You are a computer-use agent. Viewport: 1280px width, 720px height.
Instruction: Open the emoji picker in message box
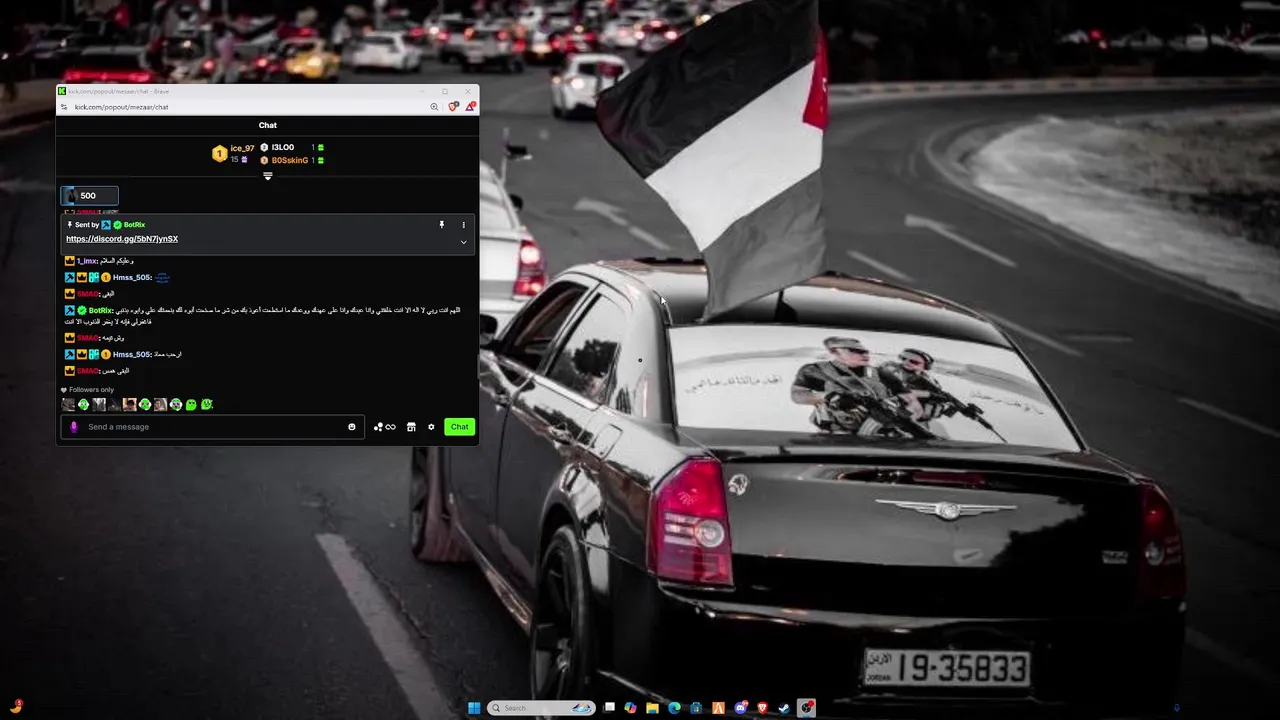[x=351, y=427]
